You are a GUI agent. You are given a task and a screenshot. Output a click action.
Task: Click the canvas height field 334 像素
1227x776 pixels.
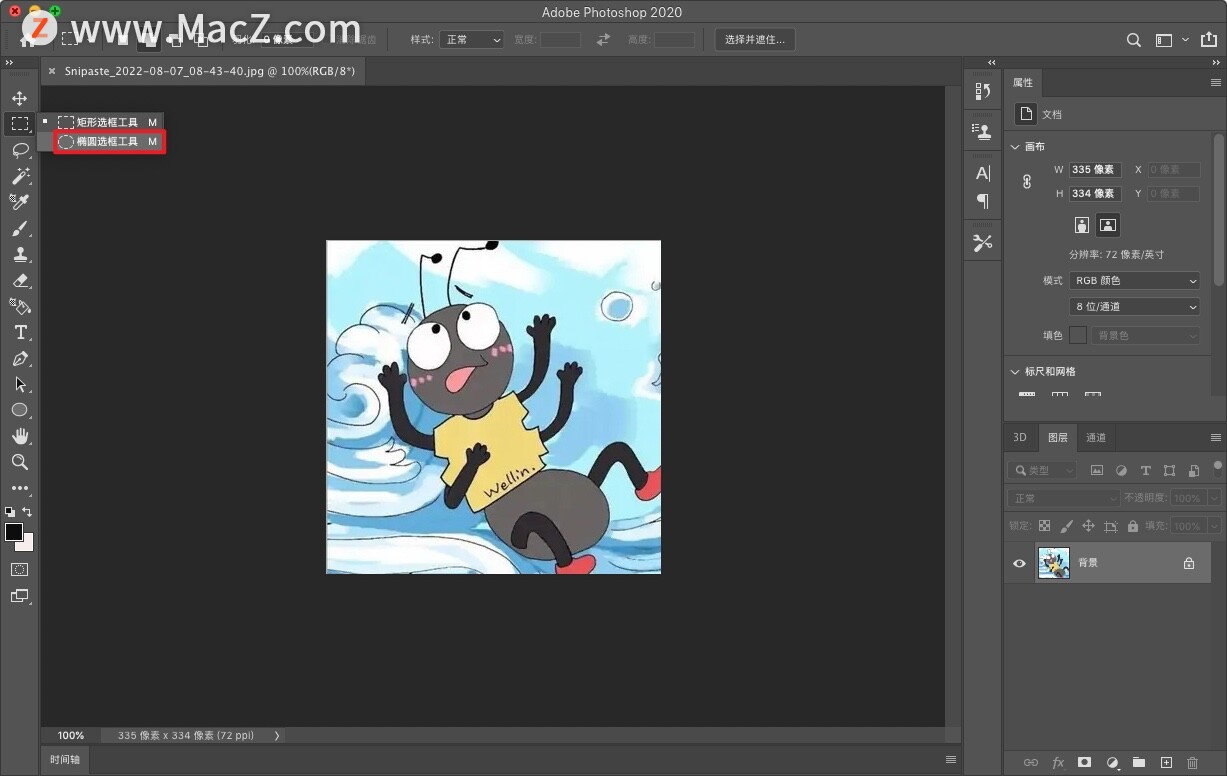coord(1095,194)
